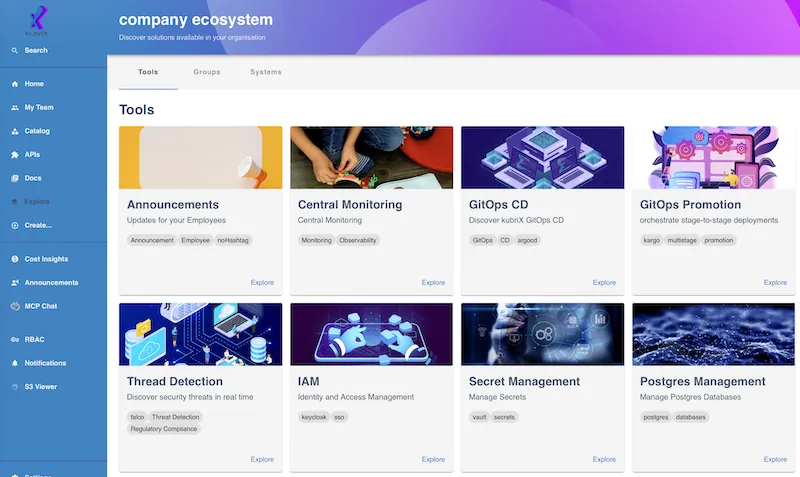Select the Catalog sidebar icon
The width and height of the screenshot is (800, 477).
point(14,131)
